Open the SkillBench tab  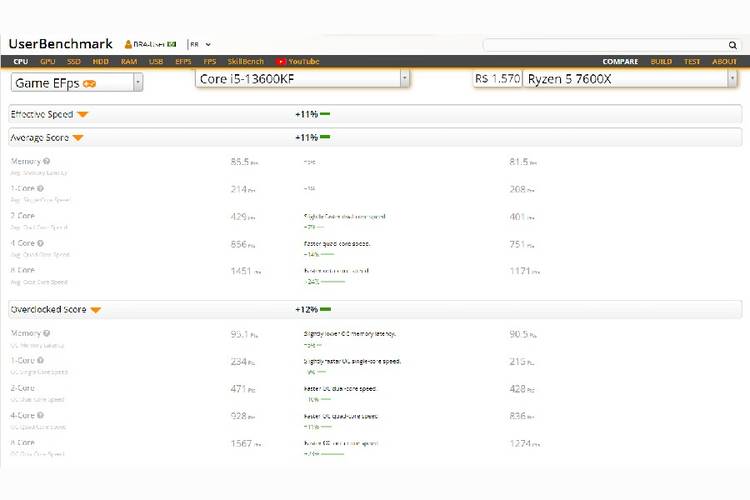pyautogui.click(x=245, y=61)
